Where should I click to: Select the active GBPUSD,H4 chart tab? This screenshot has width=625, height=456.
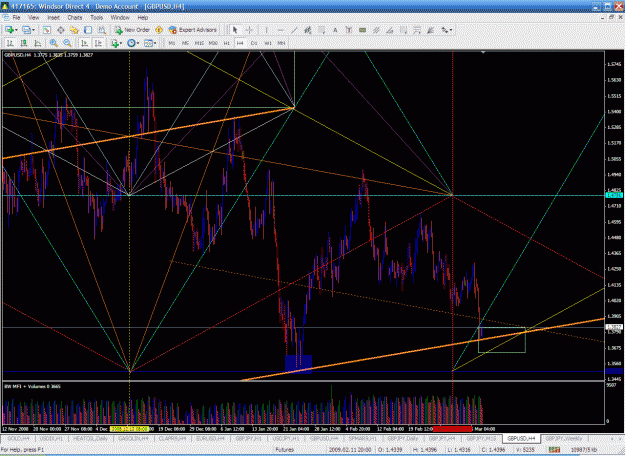[x=521, y=438]
